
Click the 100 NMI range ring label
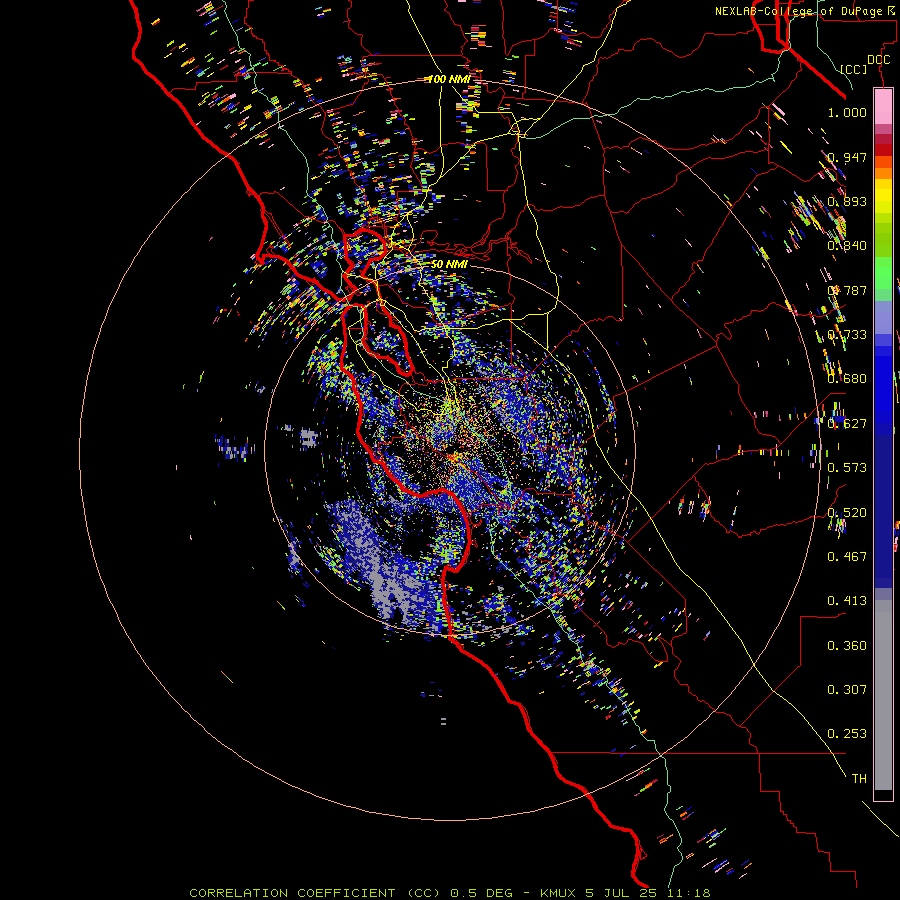448,79
